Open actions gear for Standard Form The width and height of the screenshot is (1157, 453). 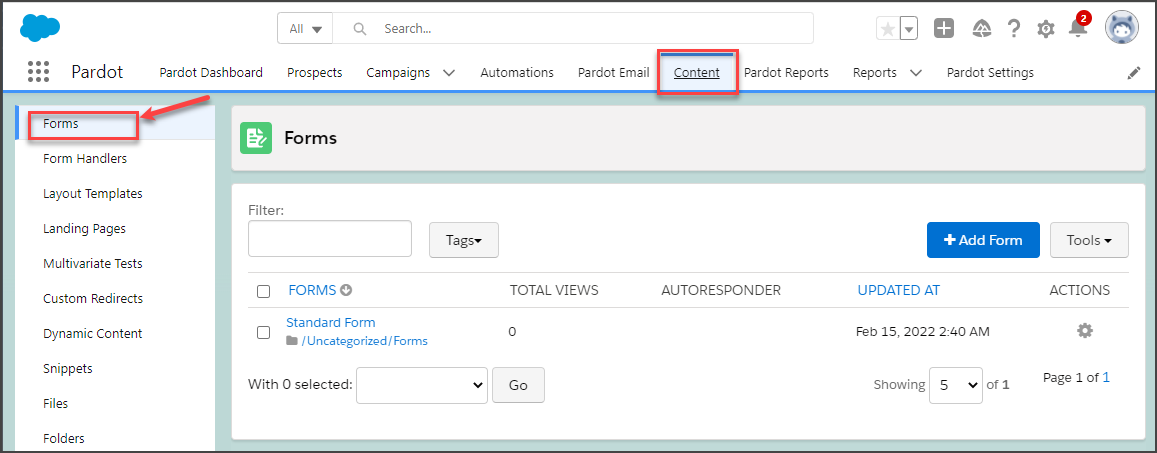[1084, 331]
